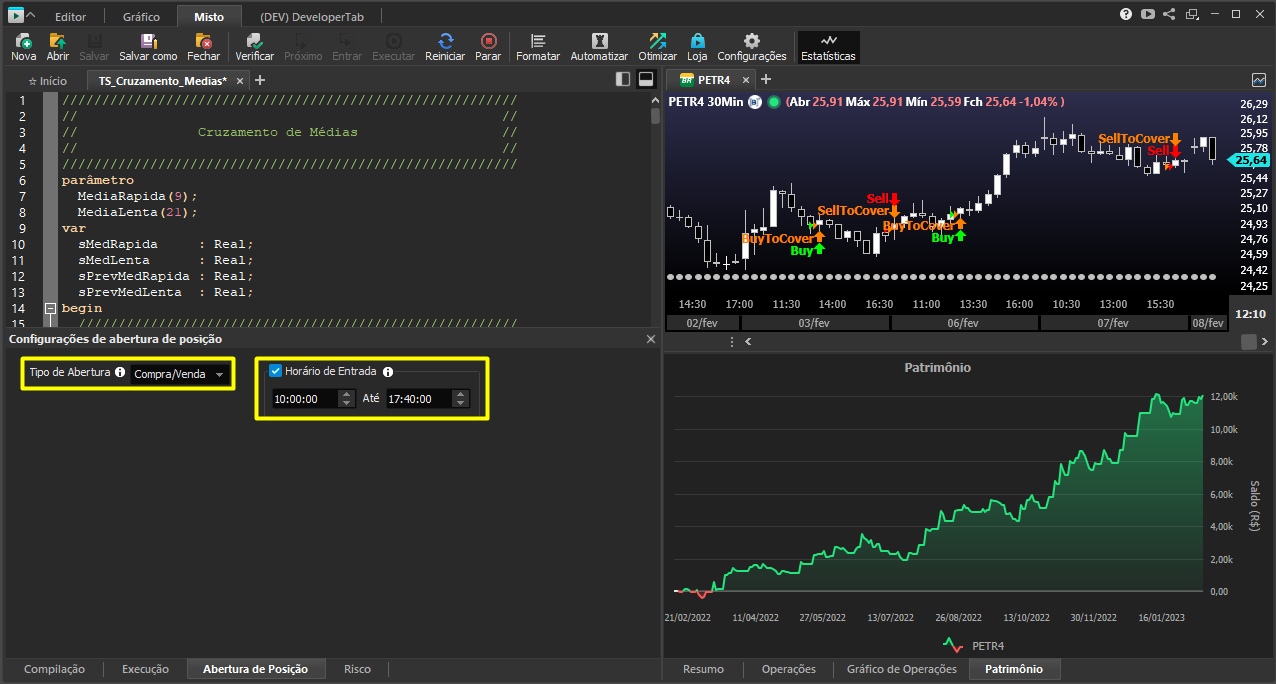
Task: Go to the Início editor tab
Action: [x=47, y=80]
